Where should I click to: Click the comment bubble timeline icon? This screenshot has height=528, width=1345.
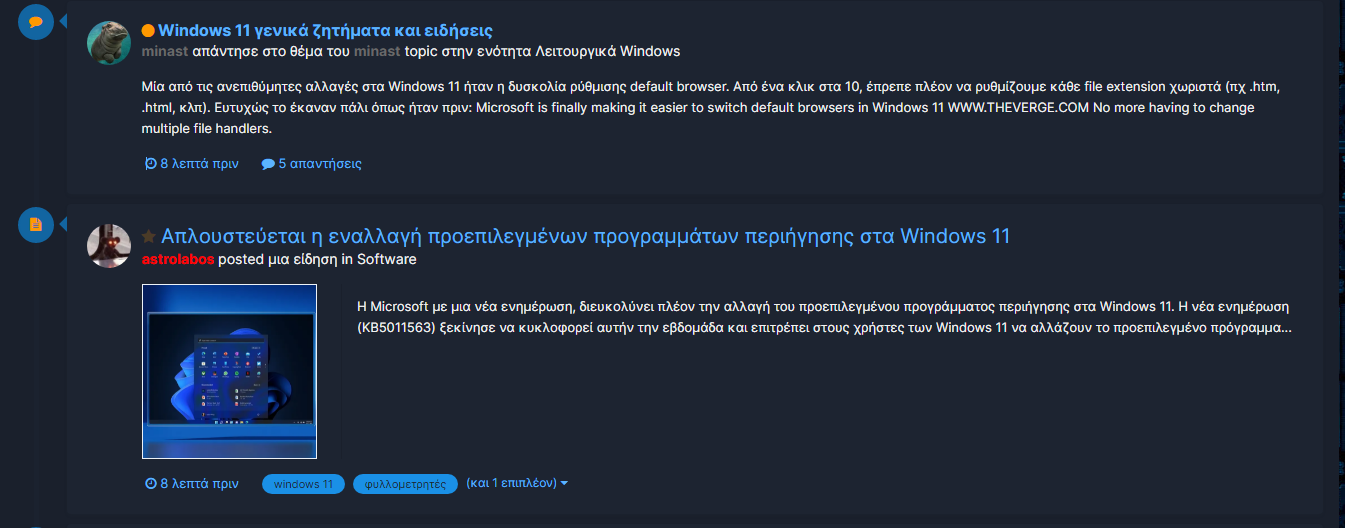[36, 22]
